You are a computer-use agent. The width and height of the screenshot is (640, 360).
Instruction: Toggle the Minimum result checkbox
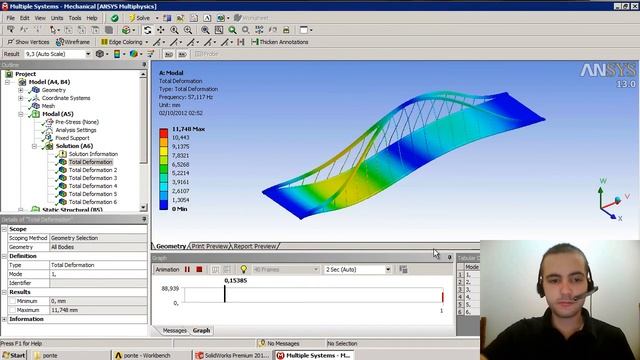tap(13, 301)
